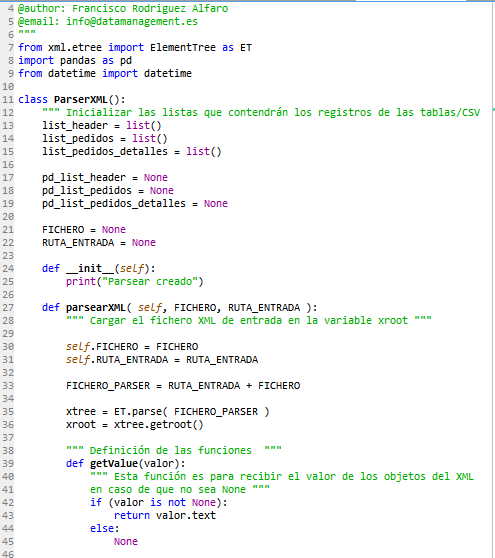Click 'return valor.text' on line 43
This screenshot has width=495, height=558.
[x=165, y=516]
